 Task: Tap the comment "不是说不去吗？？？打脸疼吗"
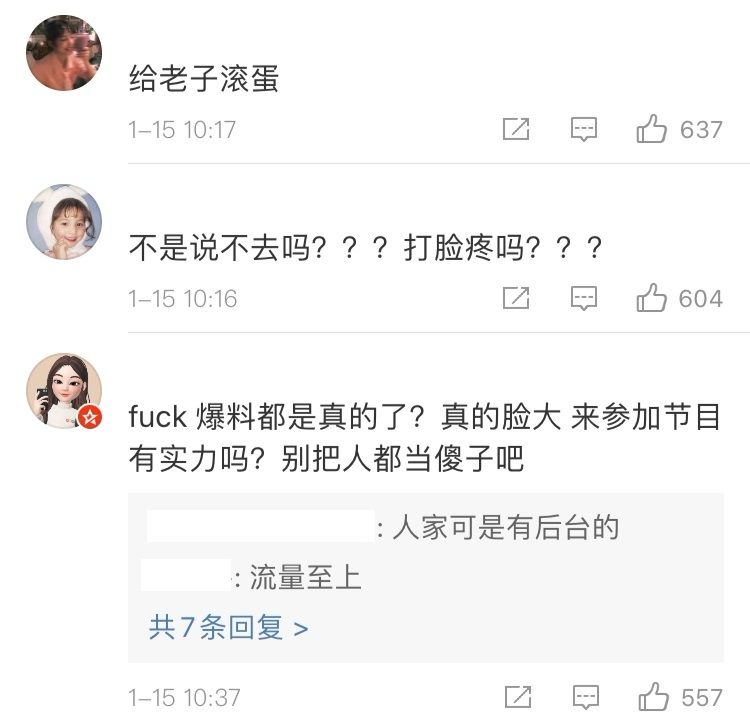[366, 247]
